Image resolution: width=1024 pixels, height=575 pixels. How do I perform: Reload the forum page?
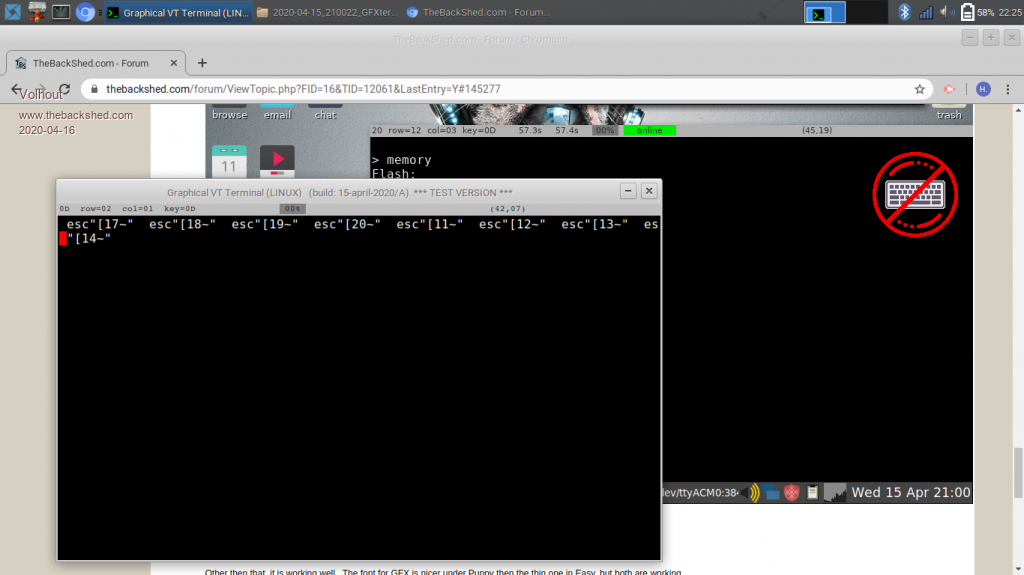tap(64, 89)
